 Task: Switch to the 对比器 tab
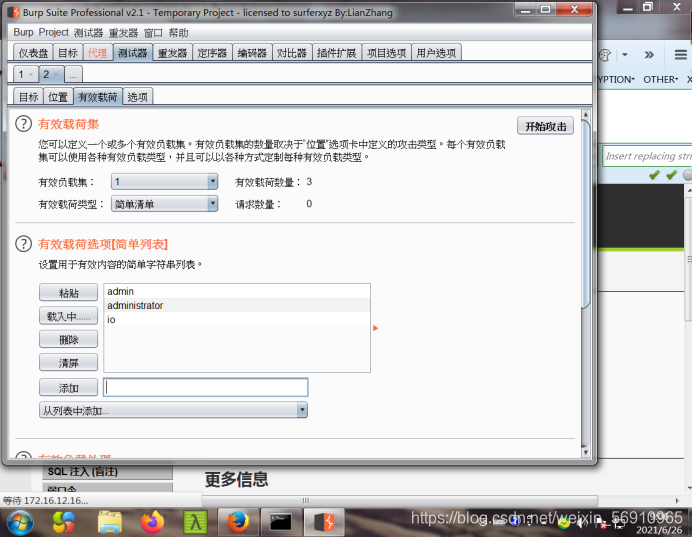(x=292, y=53)
